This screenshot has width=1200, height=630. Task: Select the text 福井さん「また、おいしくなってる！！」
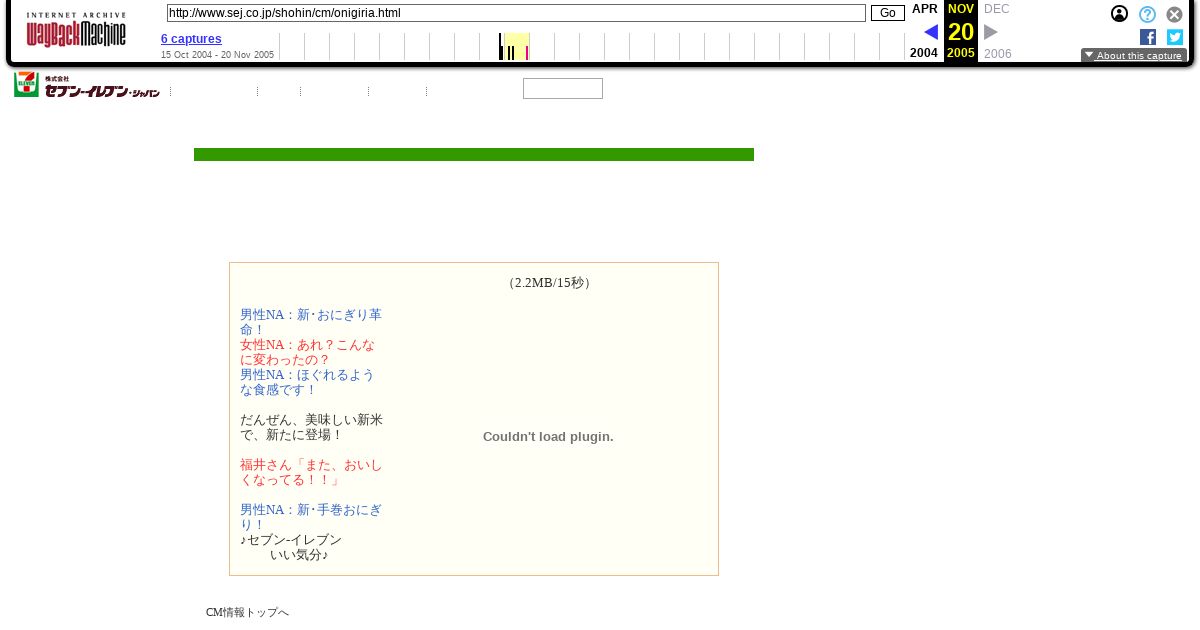312,472
